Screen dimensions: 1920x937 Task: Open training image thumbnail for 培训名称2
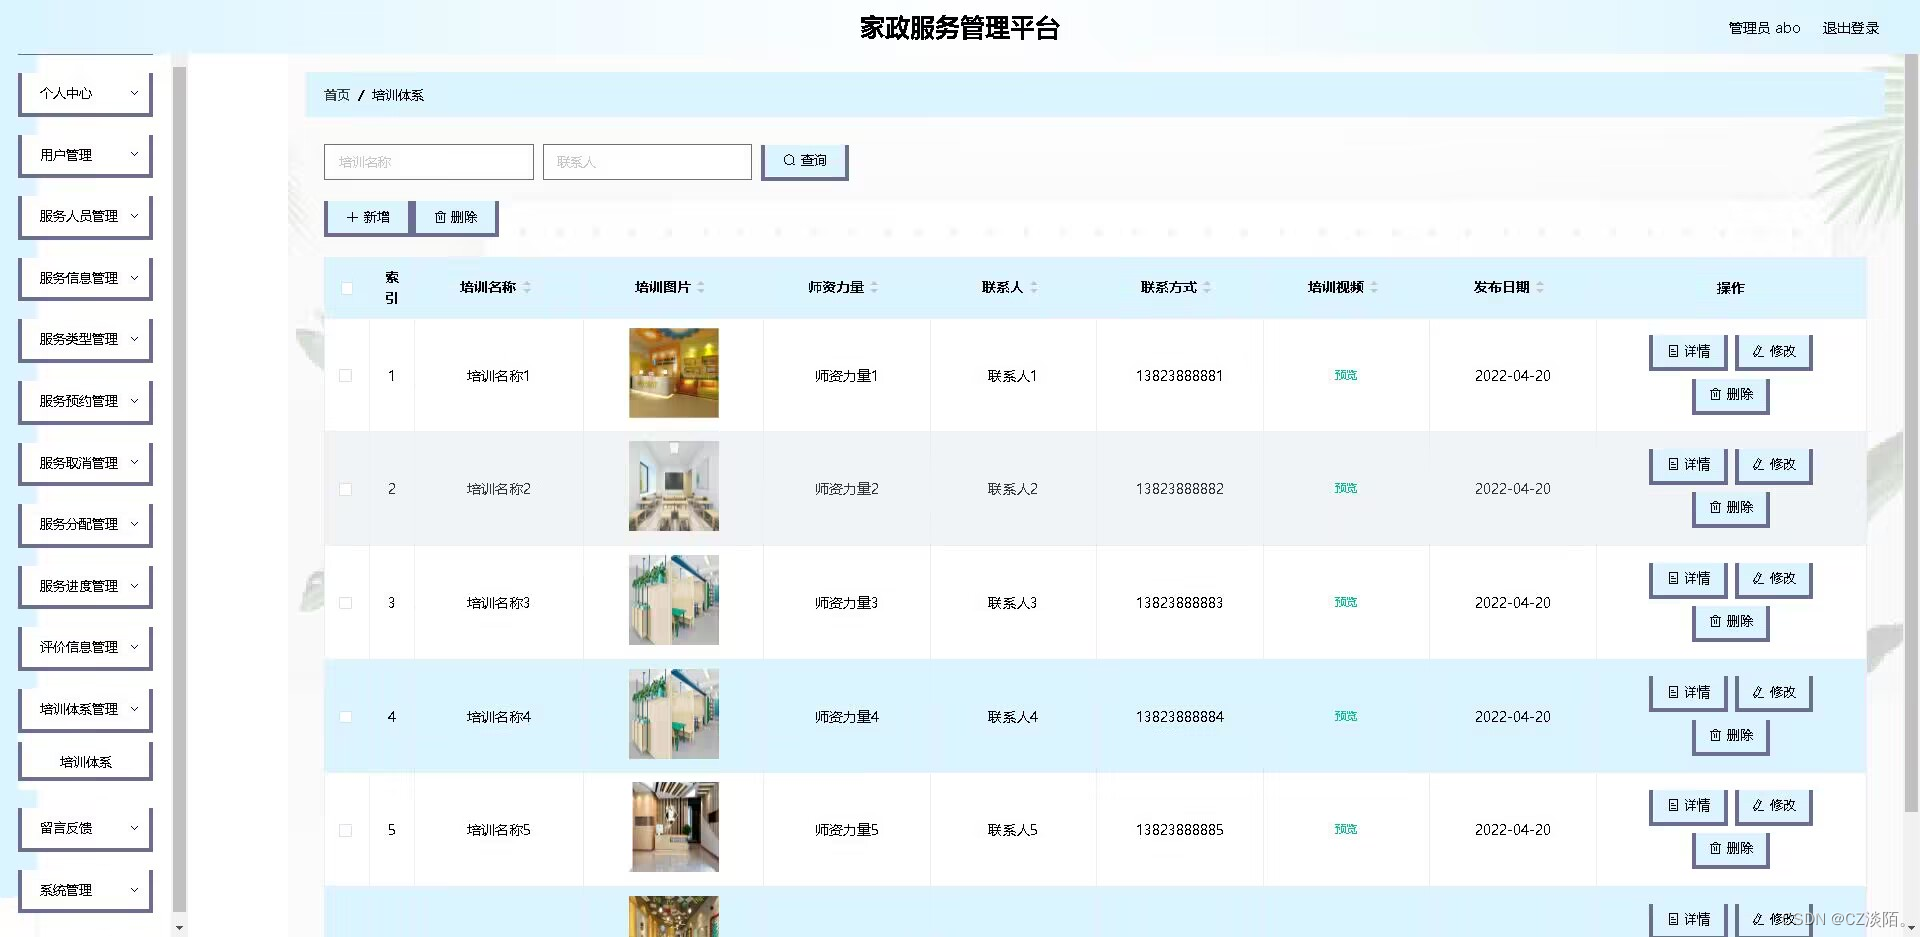coord(674,486)
